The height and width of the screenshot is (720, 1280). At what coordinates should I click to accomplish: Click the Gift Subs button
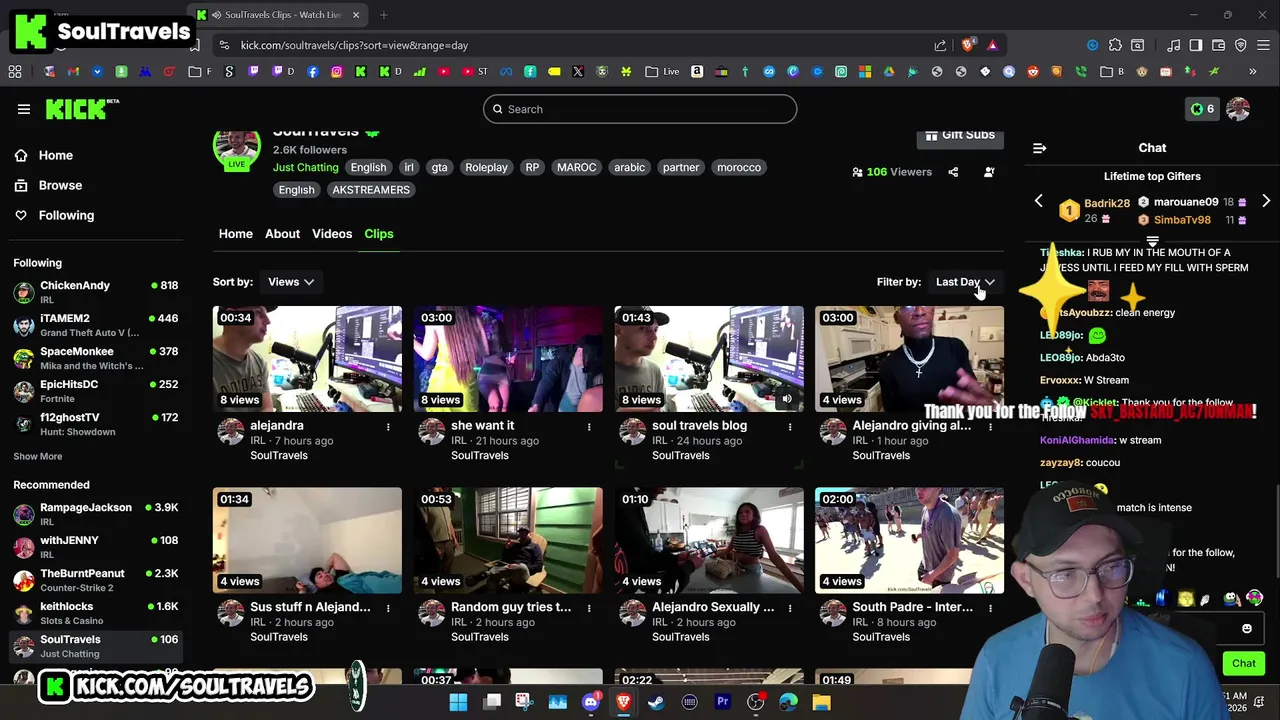pos(960,135)
